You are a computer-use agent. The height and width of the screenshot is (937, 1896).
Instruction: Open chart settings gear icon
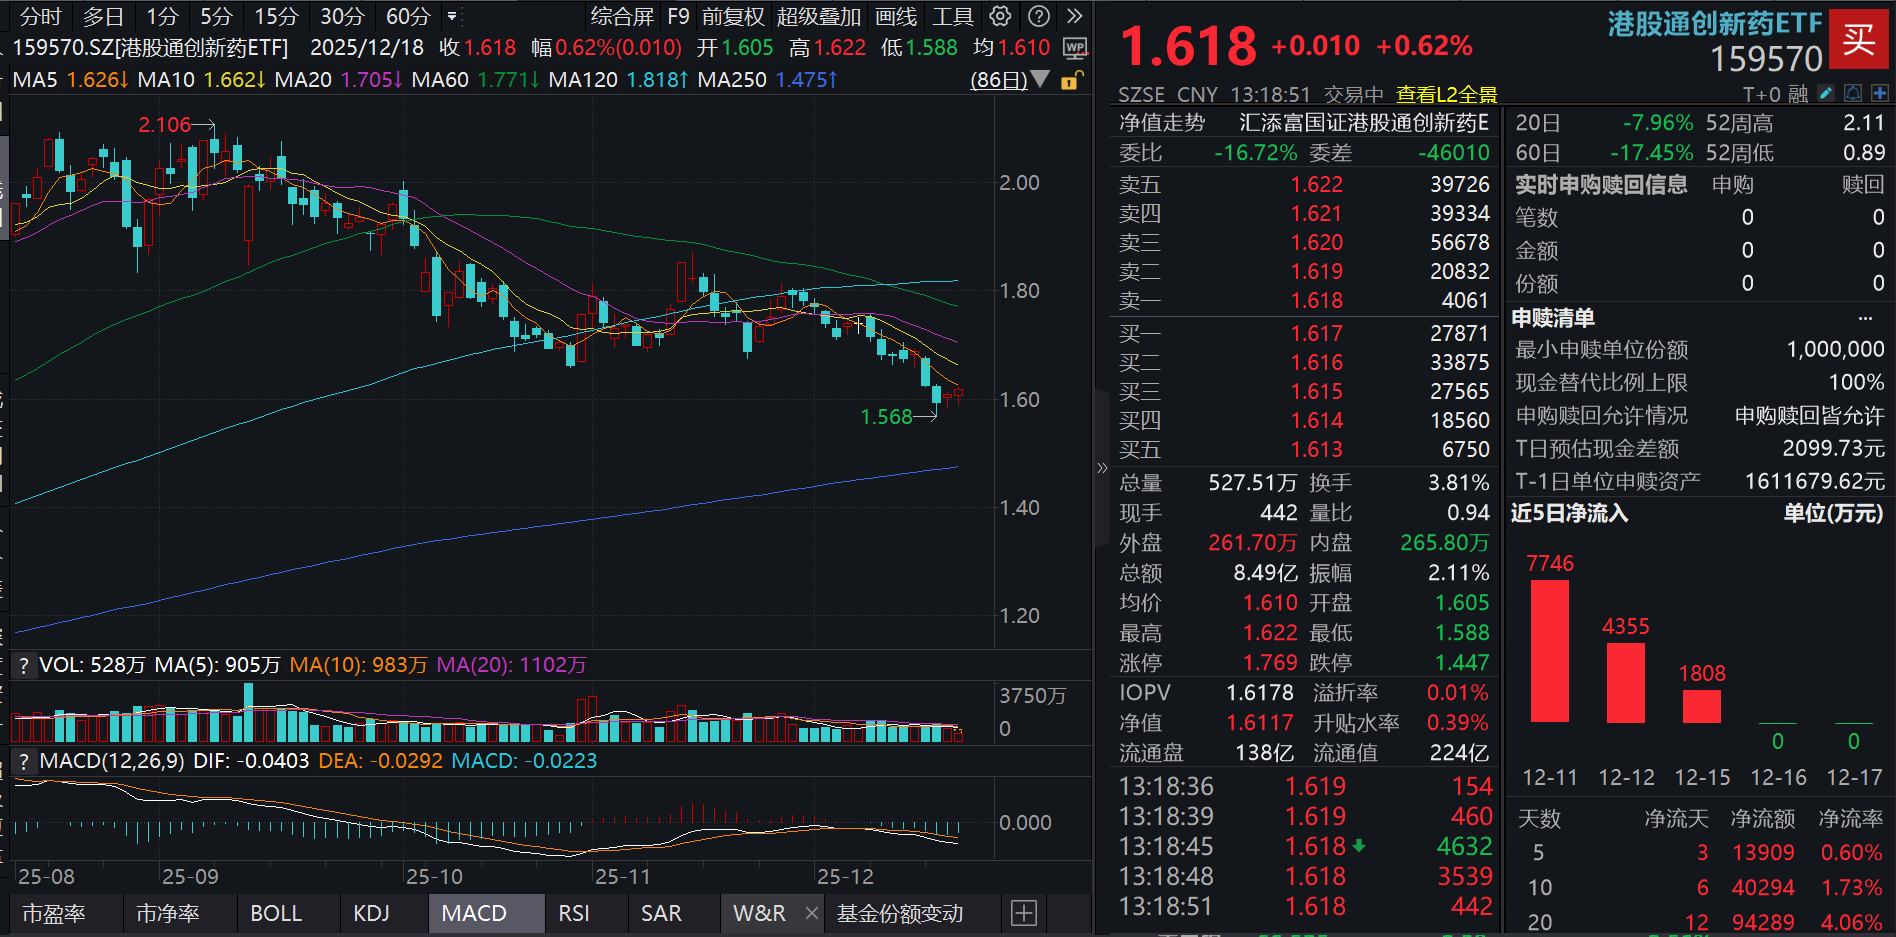tap(999, 16)
